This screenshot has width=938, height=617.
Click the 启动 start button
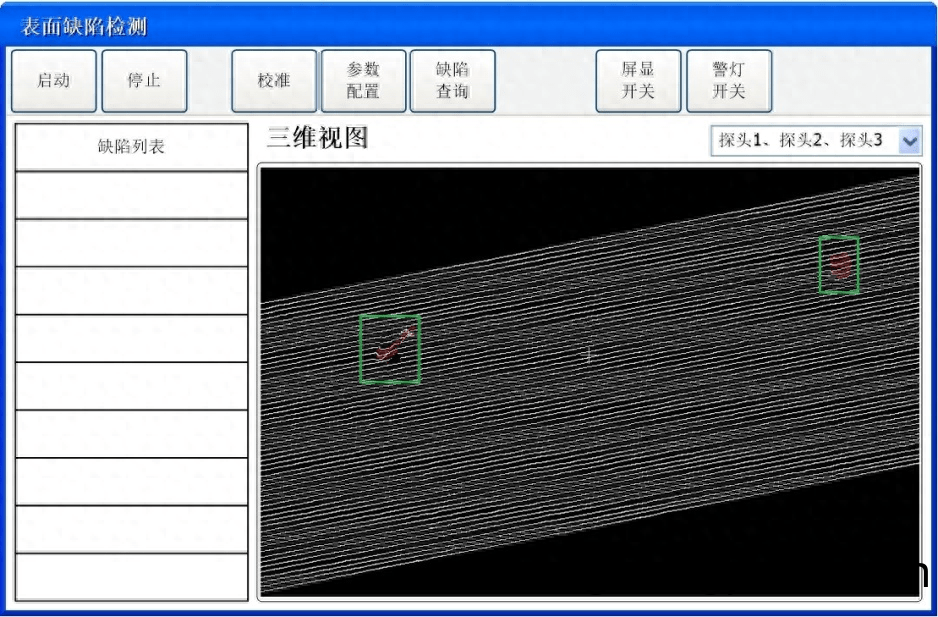[54, 81]
